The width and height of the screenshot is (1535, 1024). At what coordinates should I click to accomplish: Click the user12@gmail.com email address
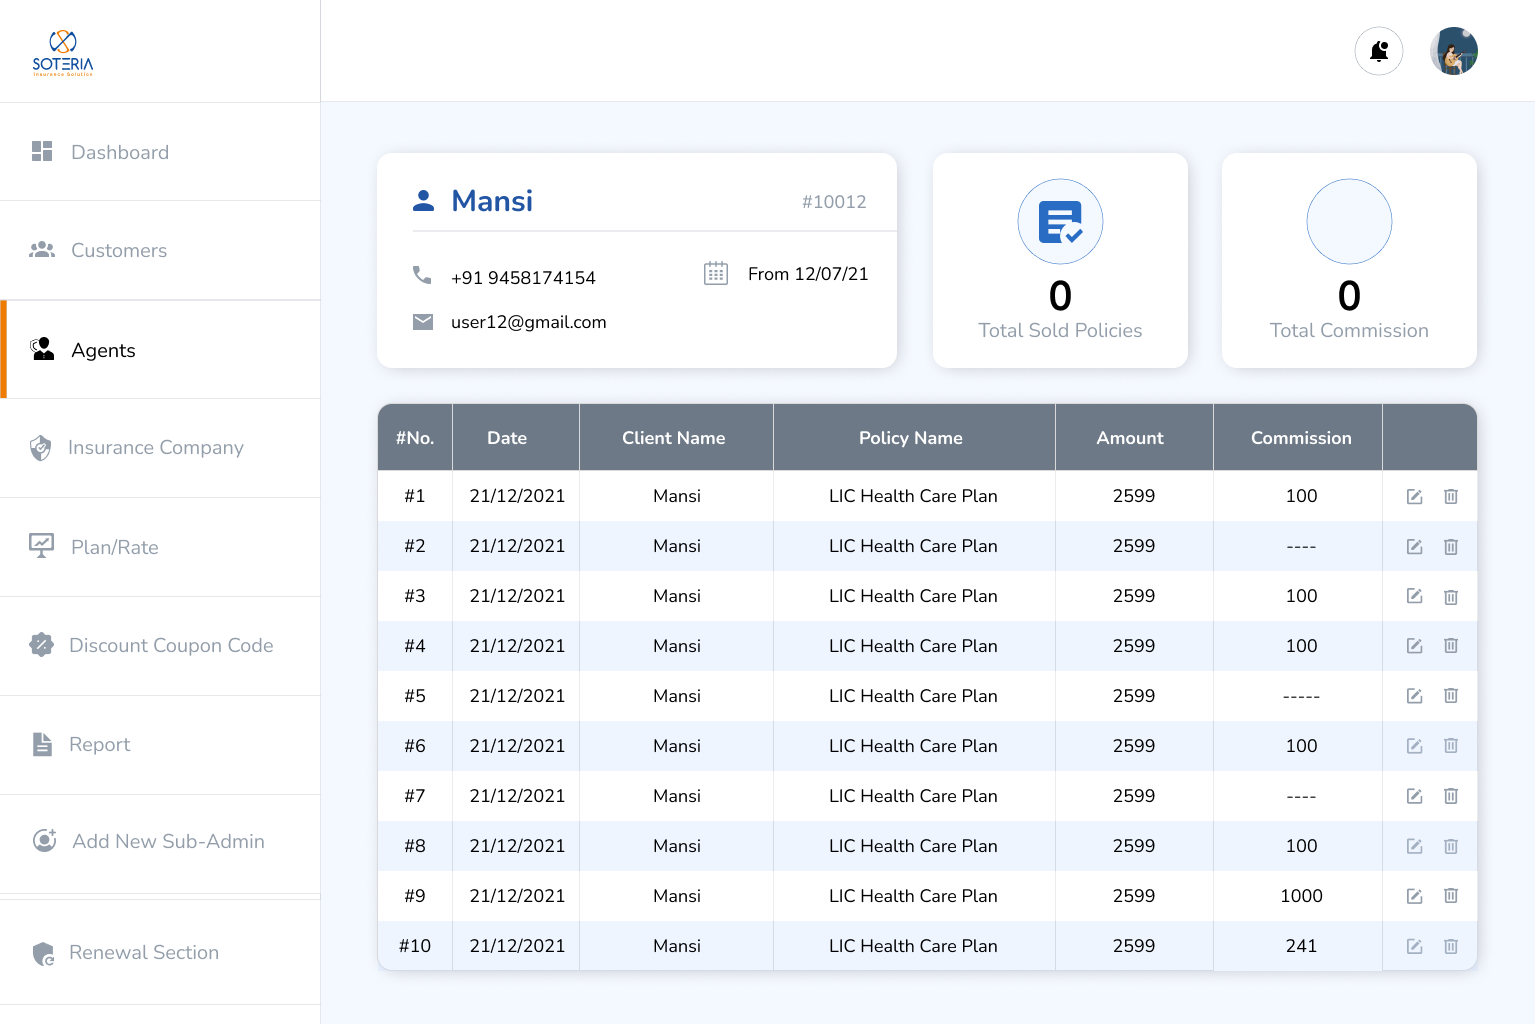coord(528,322)
